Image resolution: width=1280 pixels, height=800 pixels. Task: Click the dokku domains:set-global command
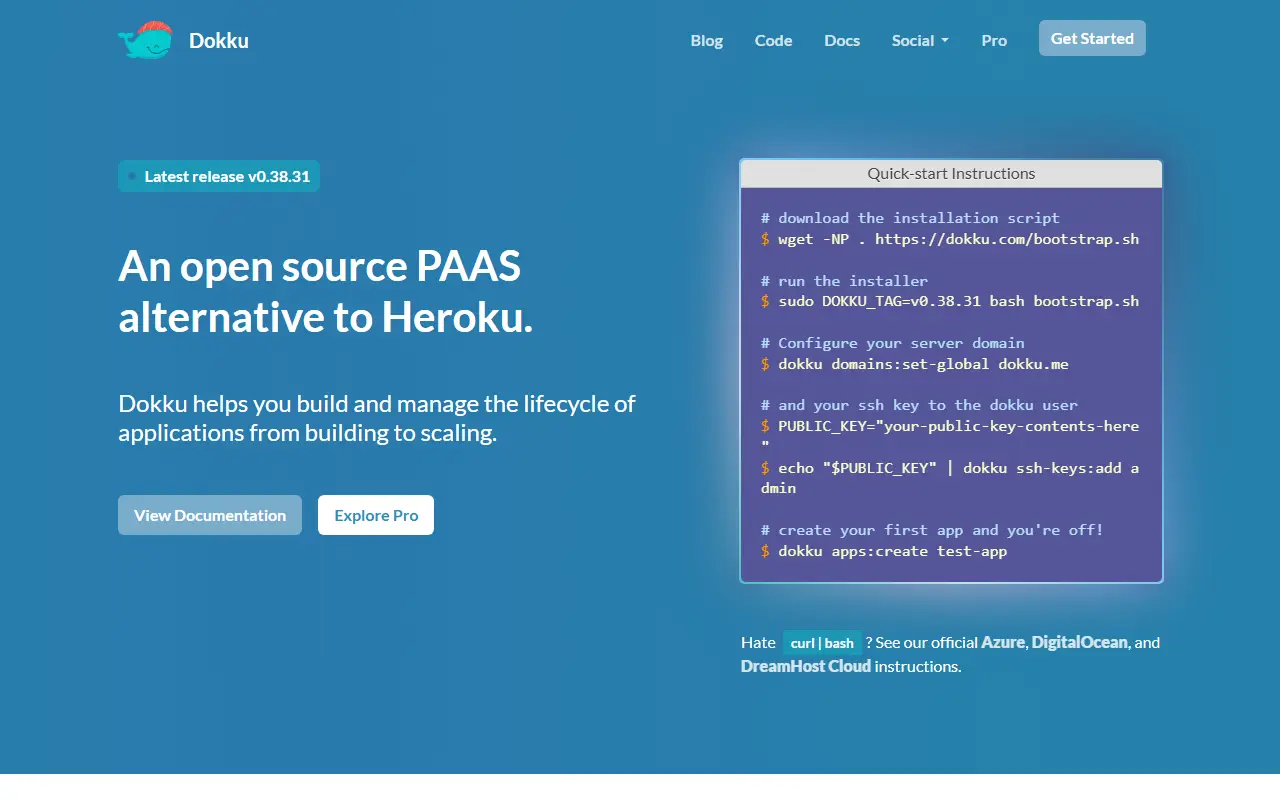point(915,364)
